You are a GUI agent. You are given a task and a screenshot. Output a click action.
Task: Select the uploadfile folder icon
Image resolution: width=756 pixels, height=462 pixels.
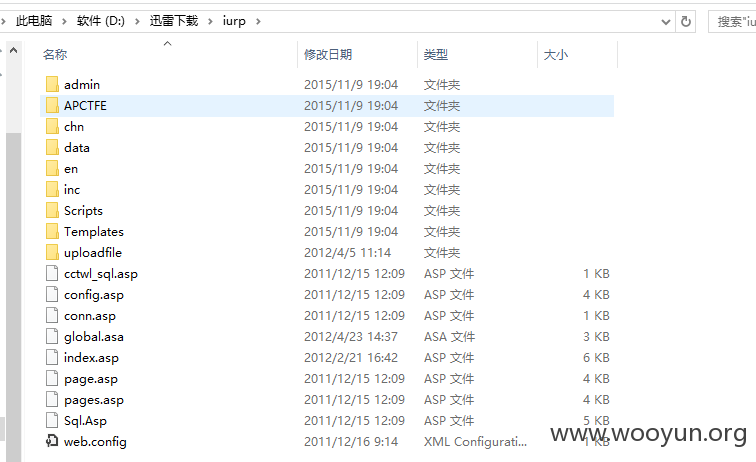(53, 252)
